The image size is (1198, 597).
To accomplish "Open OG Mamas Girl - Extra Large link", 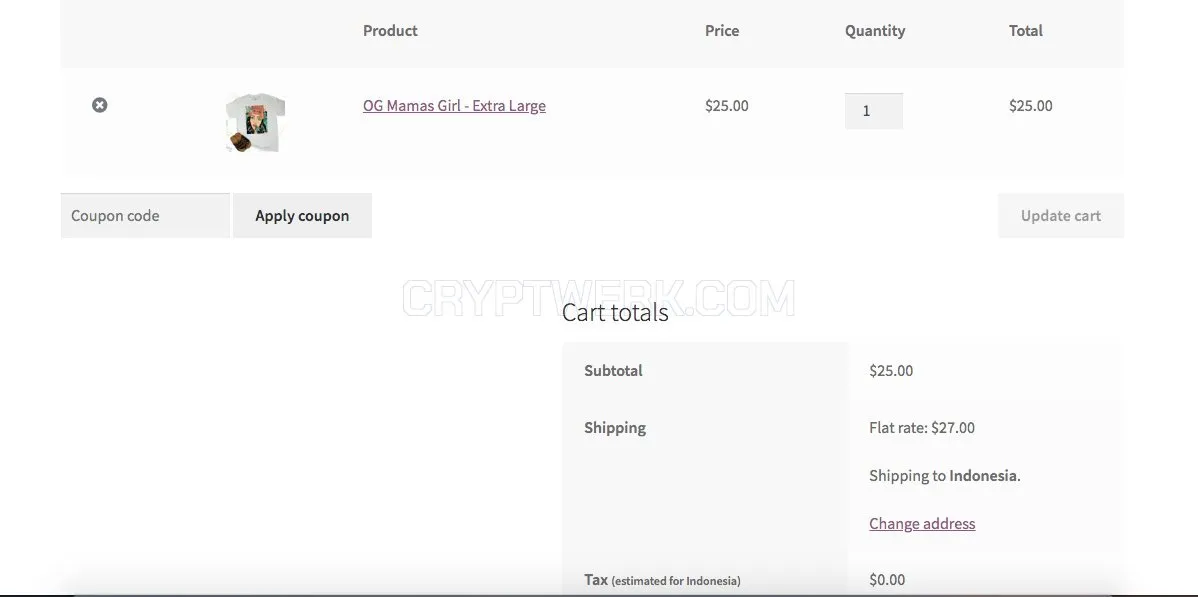I will click(x=454, y=105).
